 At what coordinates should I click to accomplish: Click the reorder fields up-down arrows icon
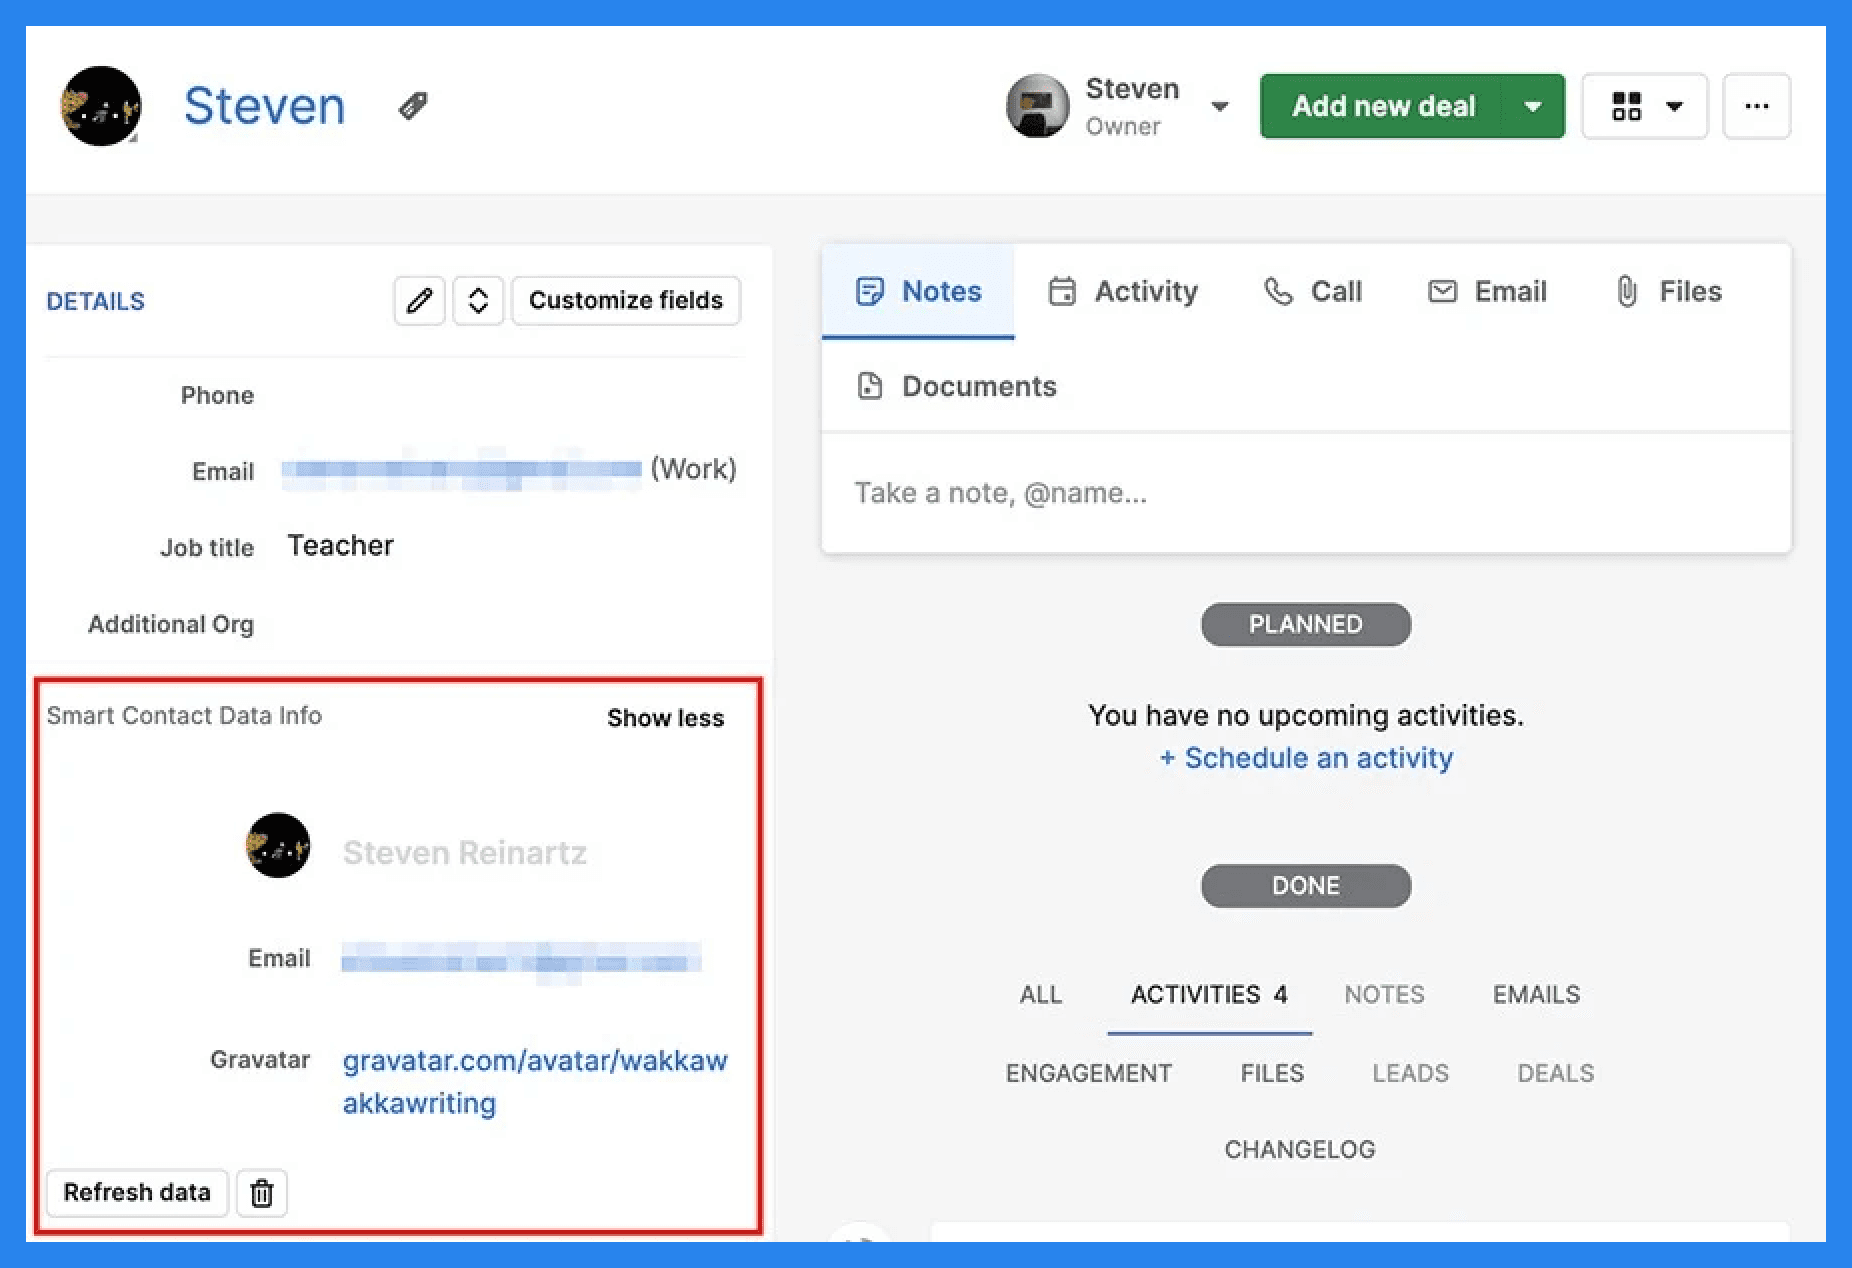point(478,300)
